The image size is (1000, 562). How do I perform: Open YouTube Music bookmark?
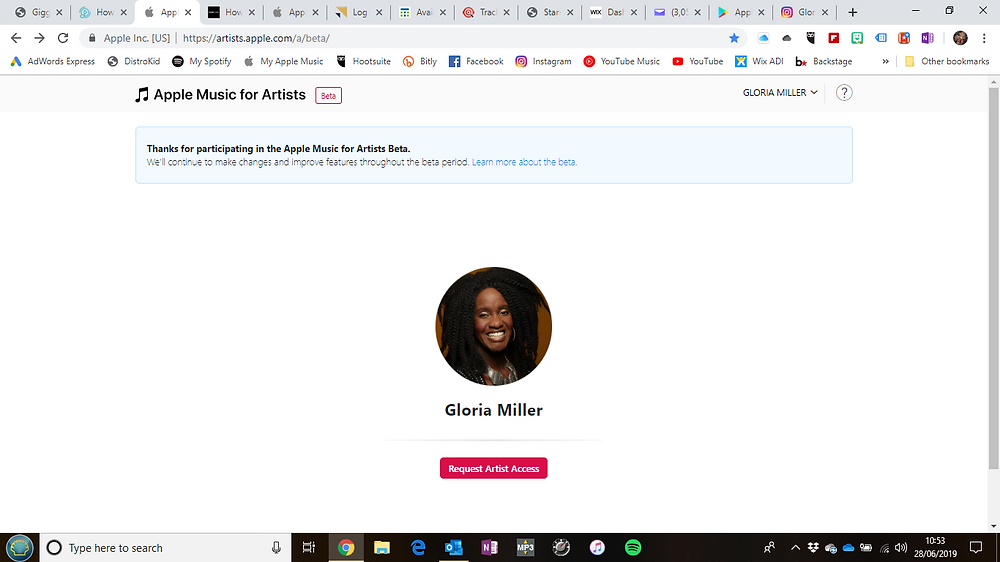[x=622, y=61]
